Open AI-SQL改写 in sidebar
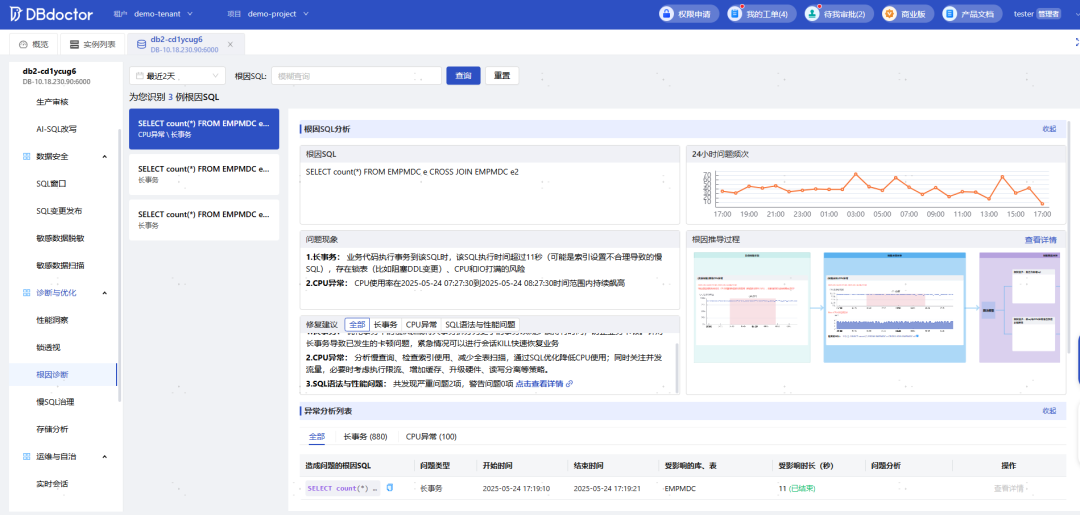1080x515 pixels. coord(56,129)
